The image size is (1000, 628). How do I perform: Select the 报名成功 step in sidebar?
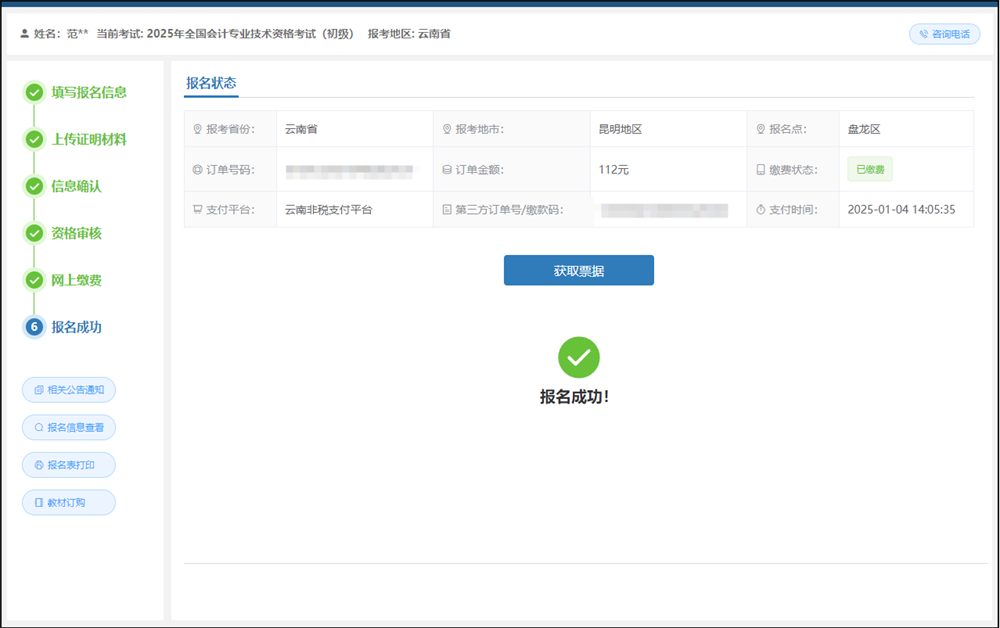[x=77, y=327]
